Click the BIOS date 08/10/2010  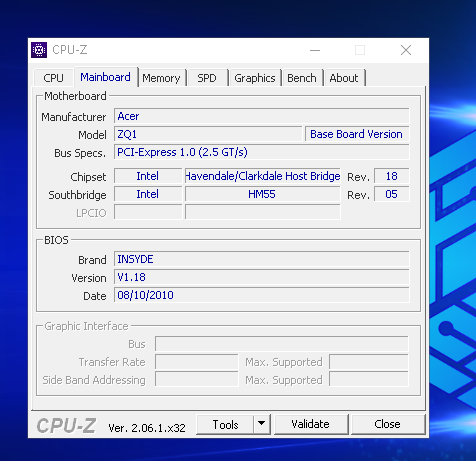tap(262, 295)
